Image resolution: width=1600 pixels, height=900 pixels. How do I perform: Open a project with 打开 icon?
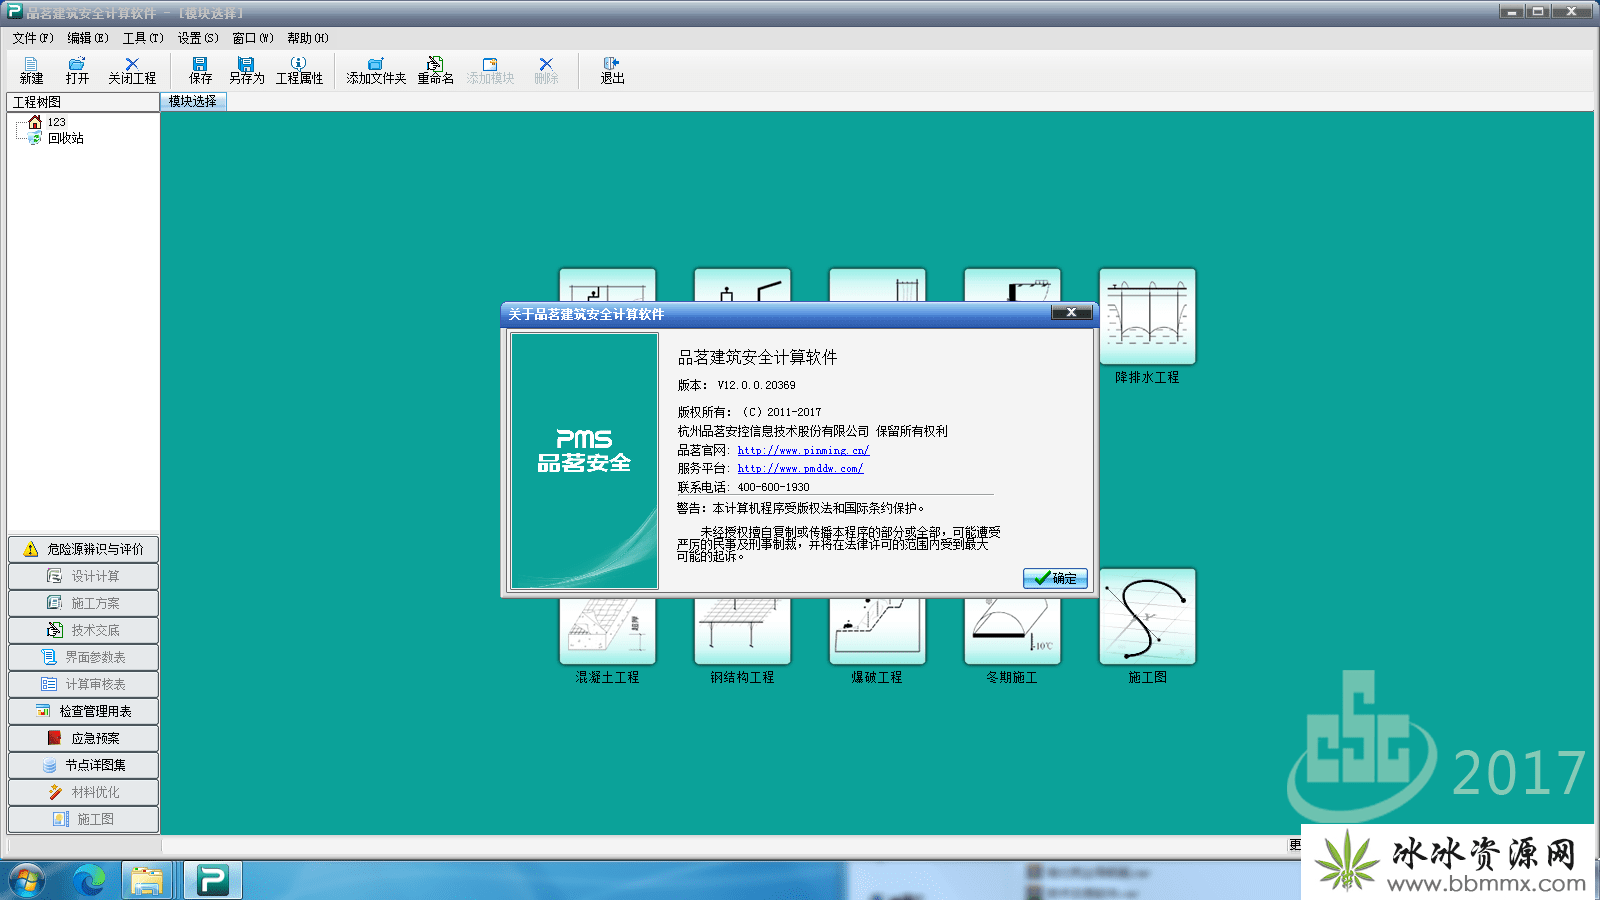[77, 70]
